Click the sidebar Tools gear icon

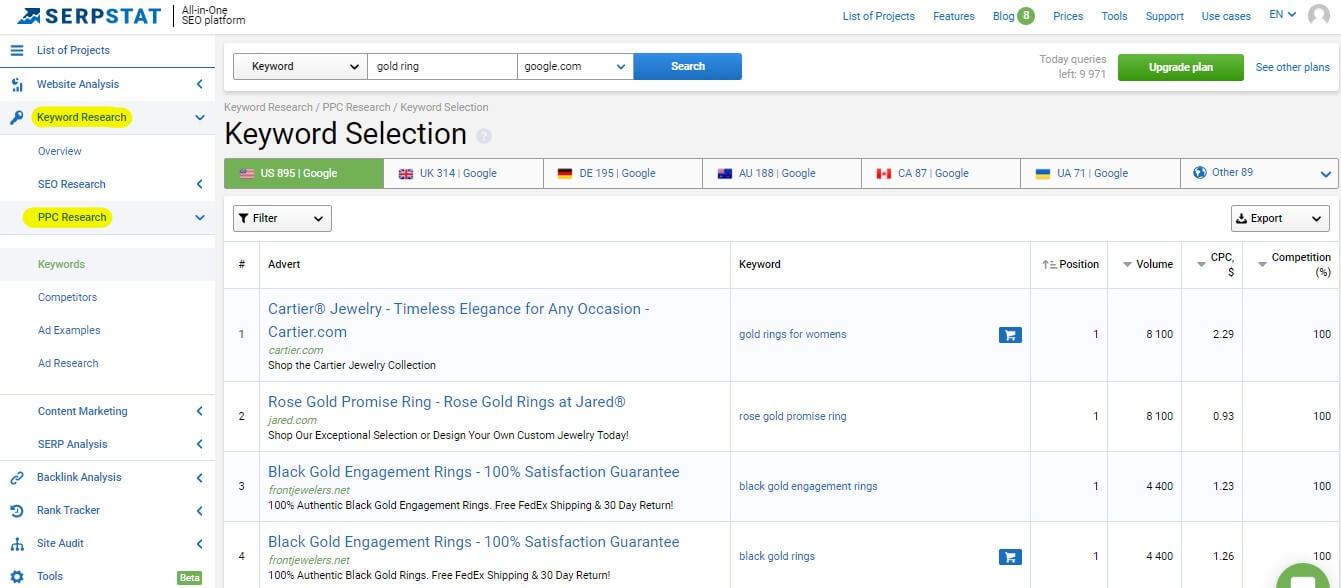click(x=17, y=576)
